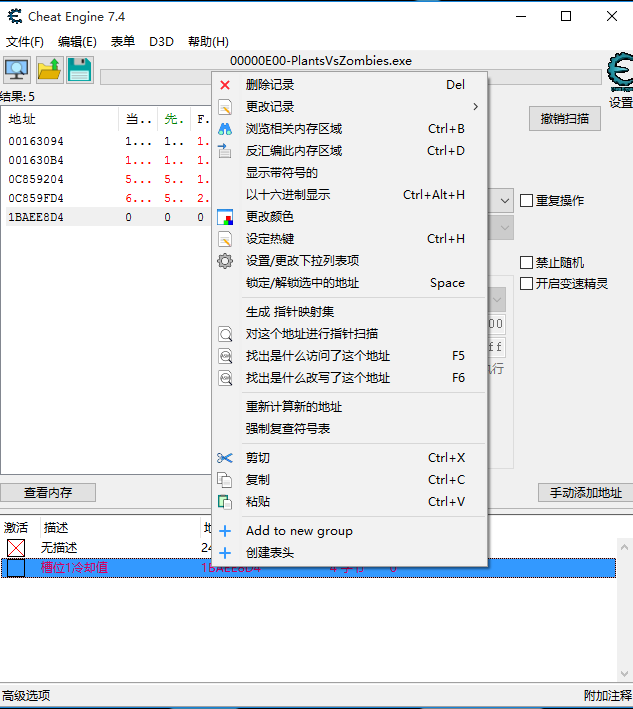Image resolution: width=633 pixels, height=709 pixels.
Task: Toggle the 开启变速精灵 checkbox
Action: point(526,284)
